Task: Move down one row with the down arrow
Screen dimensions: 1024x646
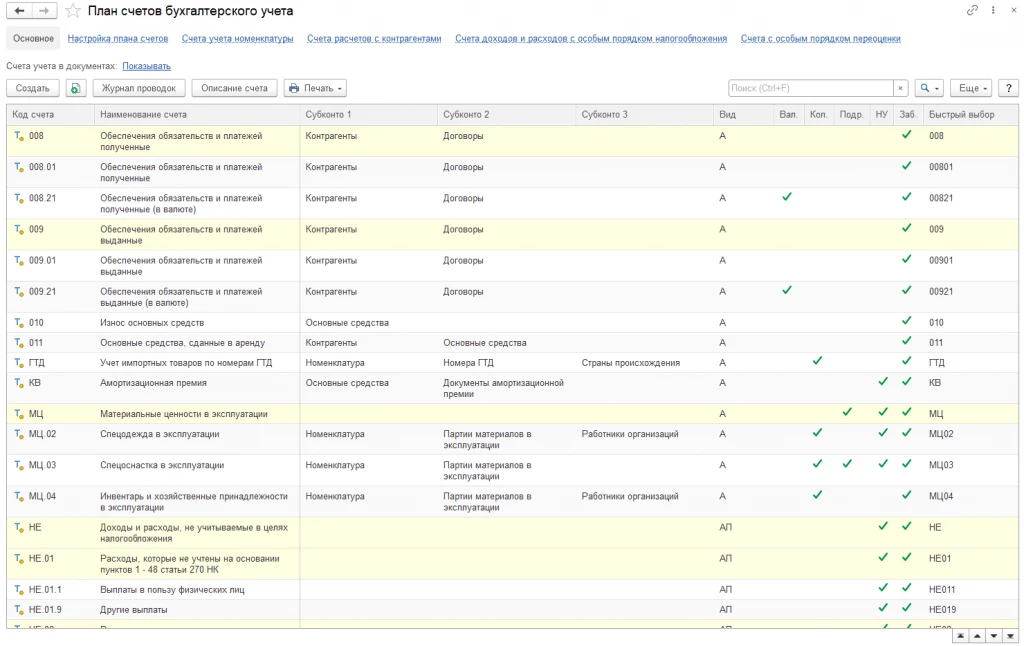Action: point(993,636)
